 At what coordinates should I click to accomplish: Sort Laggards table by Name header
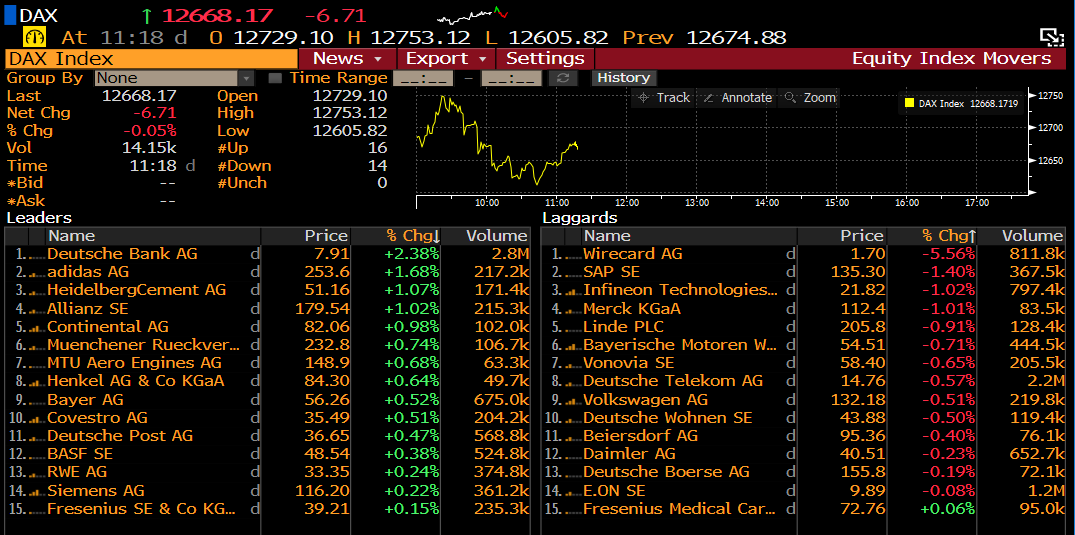pyautogui.click(x=690, y=236)
